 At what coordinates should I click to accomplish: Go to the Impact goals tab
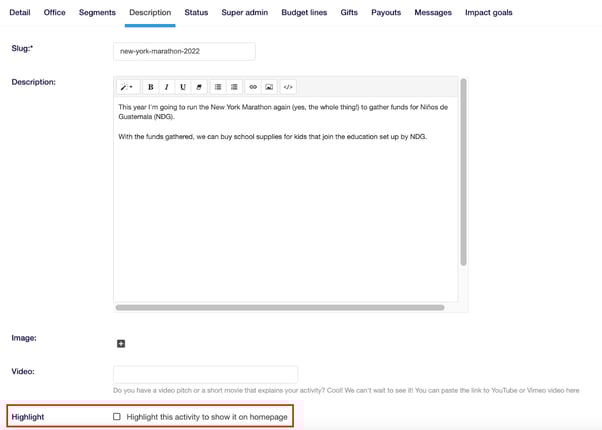pos(489,13)
